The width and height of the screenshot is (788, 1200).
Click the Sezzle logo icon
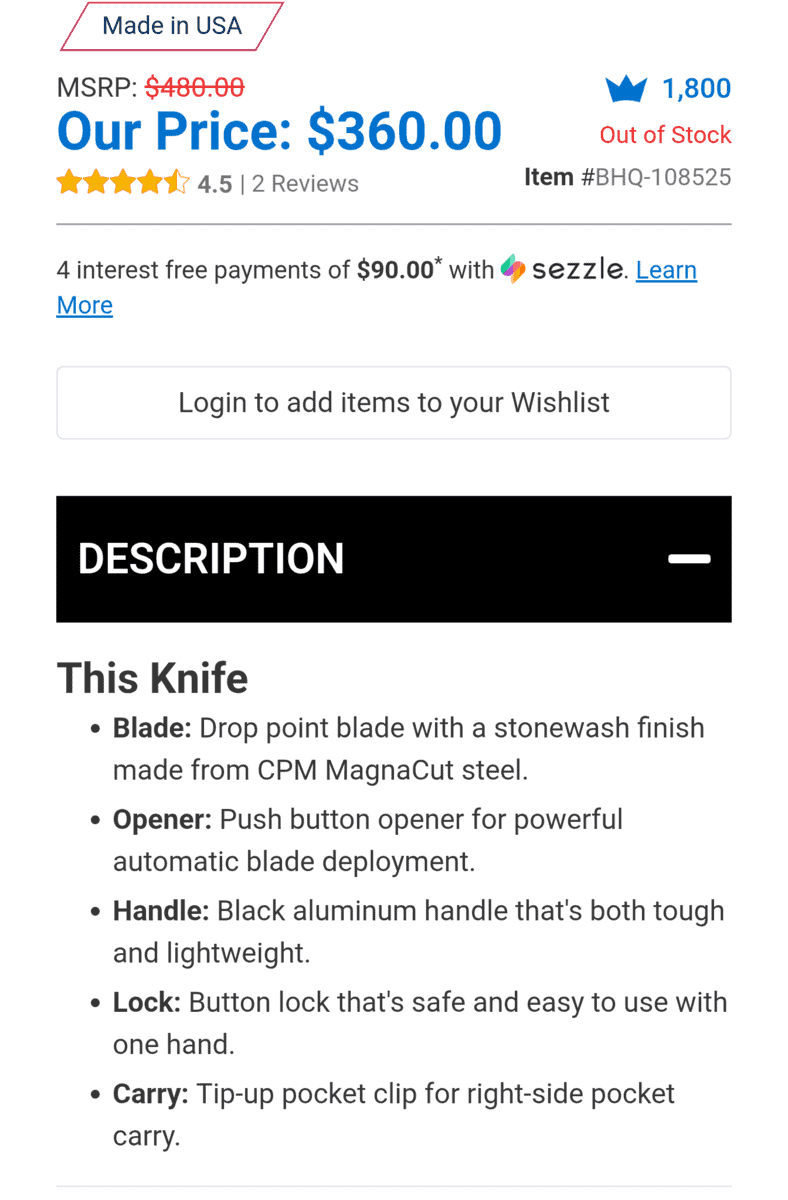(513, 269)
